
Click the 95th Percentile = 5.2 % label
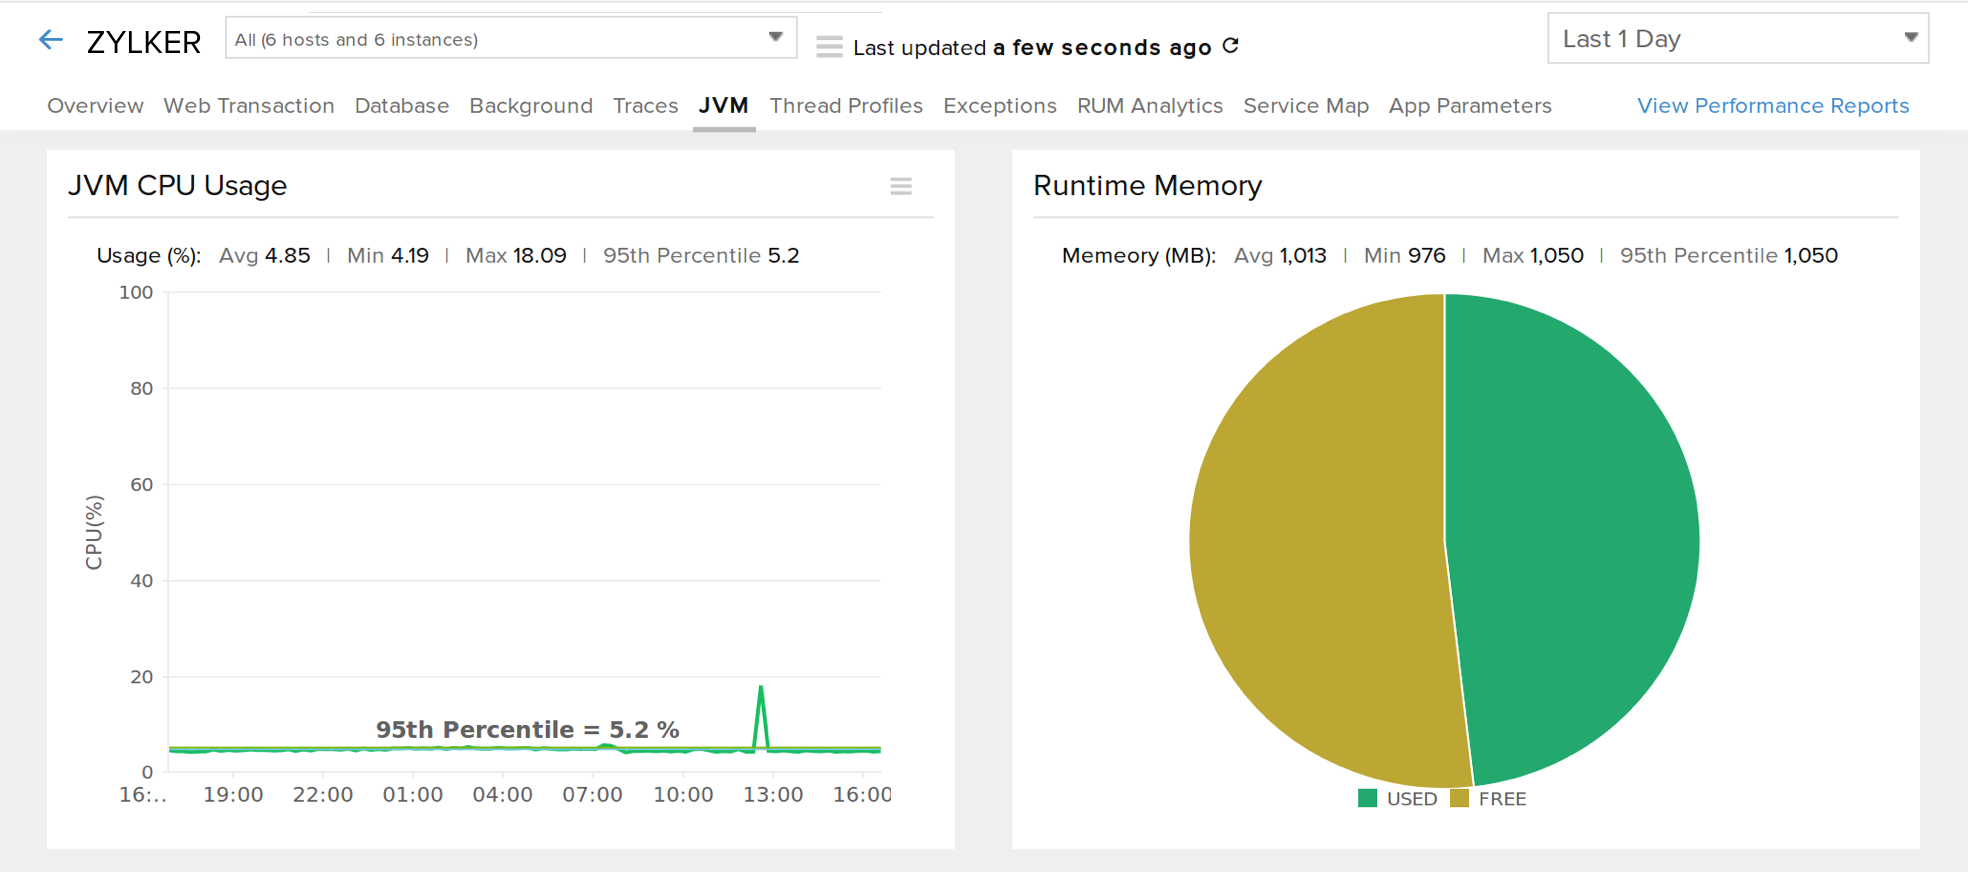(528, 730)
